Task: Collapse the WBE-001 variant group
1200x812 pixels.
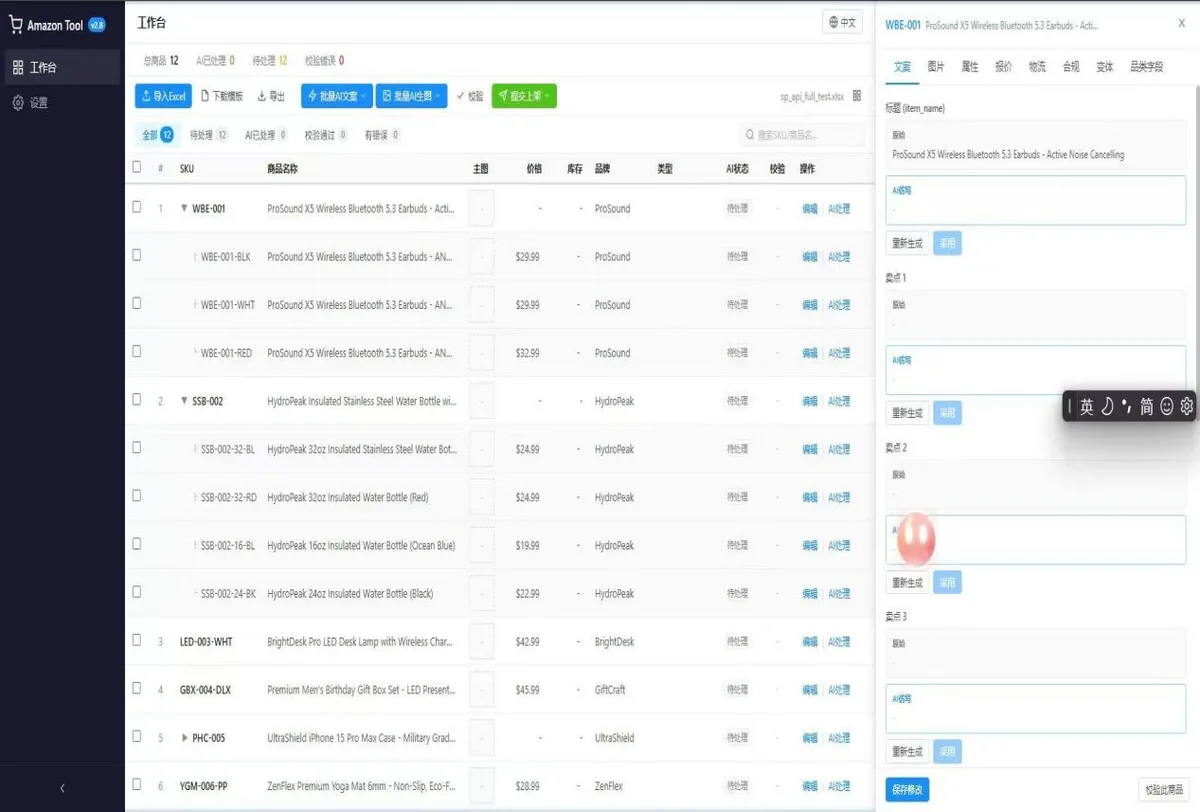Action: coord(184,209)
